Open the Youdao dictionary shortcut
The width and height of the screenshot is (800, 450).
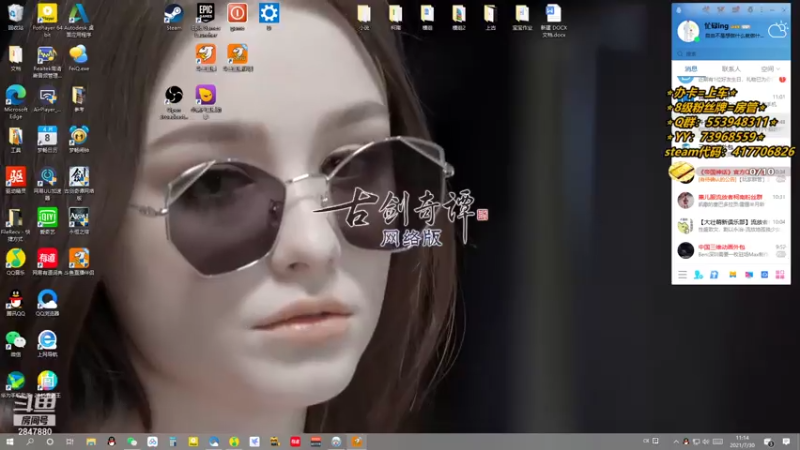(x=47, y=261)
